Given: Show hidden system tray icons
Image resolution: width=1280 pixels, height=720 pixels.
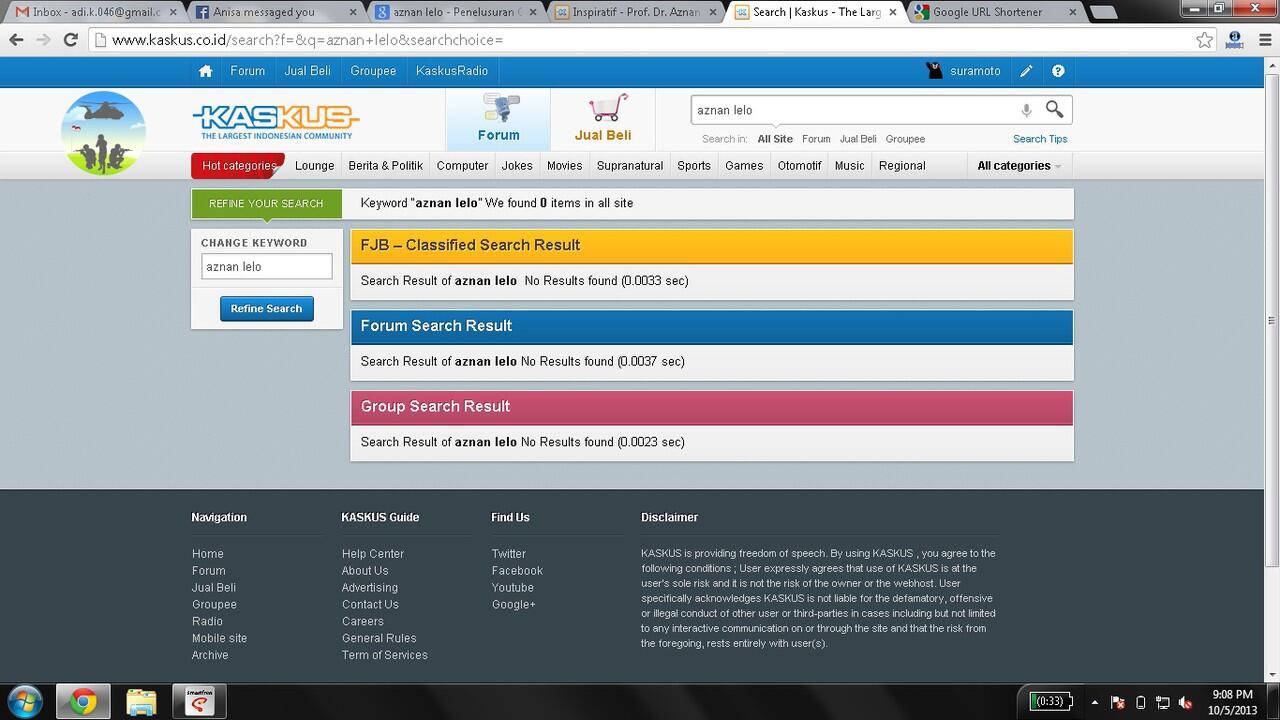Looking at the screenshot, I should point(1095,702).
